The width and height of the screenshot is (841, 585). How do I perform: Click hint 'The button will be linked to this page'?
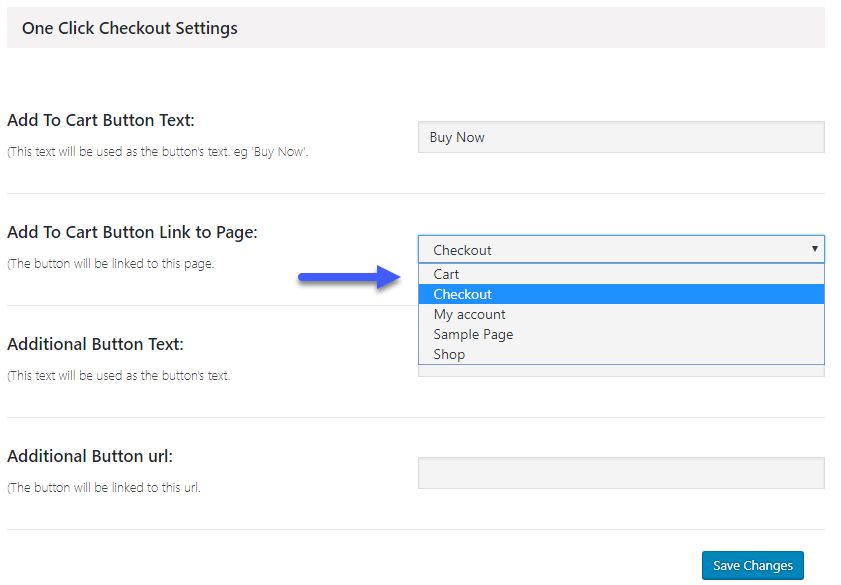tap(110, 264)
